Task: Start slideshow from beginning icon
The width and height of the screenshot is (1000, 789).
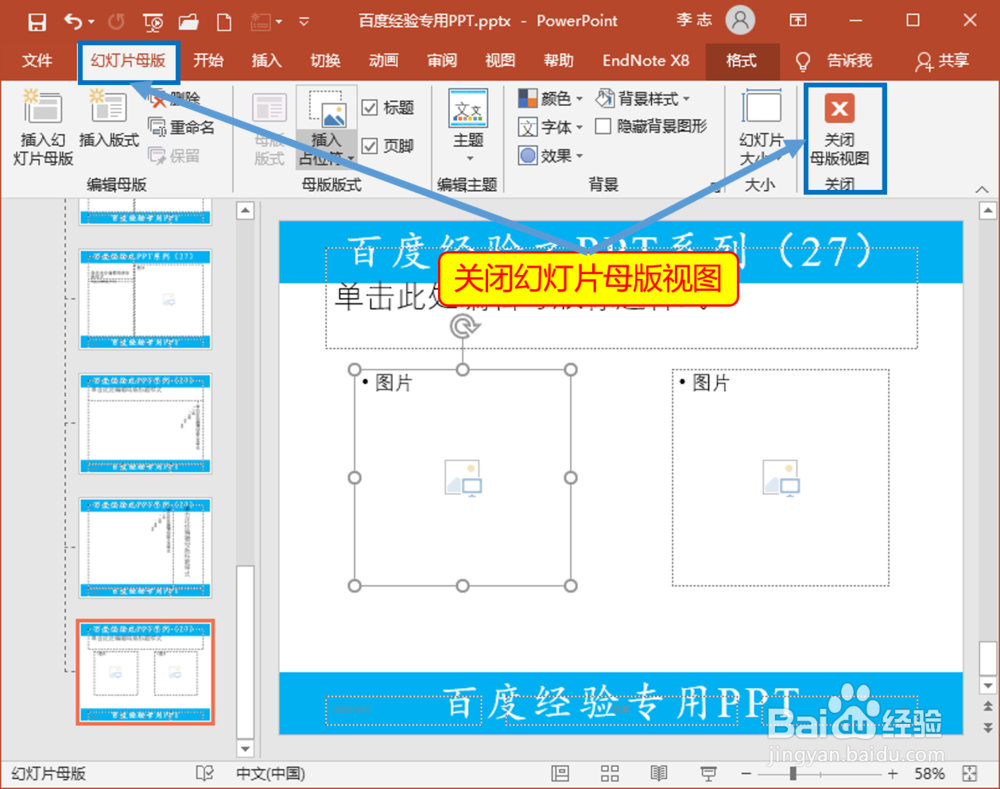Action: (153, 23)
